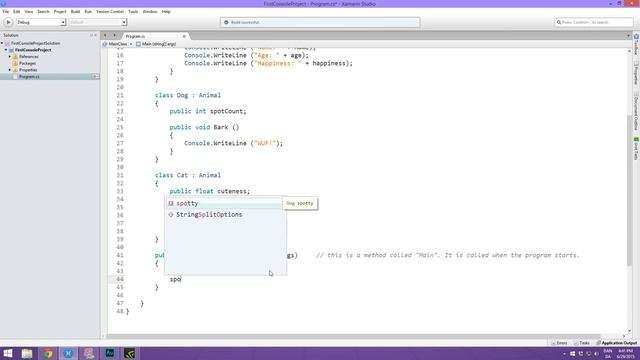This screenshot has height=360, width=640.
Task: Select StringSplitOptions completion item
Action: [224, 215]
